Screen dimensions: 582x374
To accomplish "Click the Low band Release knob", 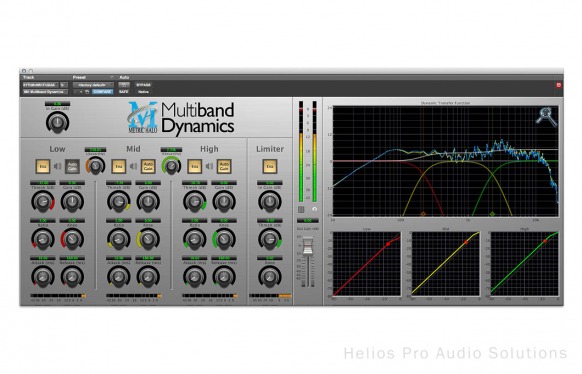I will coord(72,277).
